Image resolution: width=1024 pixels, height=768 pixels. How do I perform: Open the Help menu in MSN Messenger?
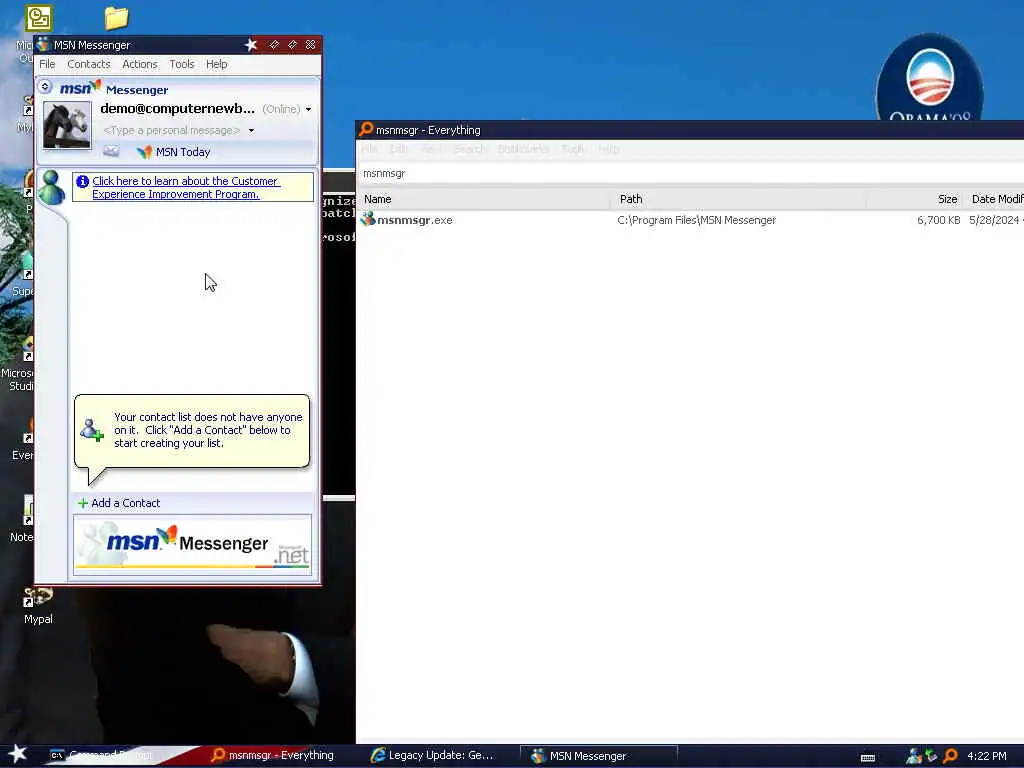(216, 64)
